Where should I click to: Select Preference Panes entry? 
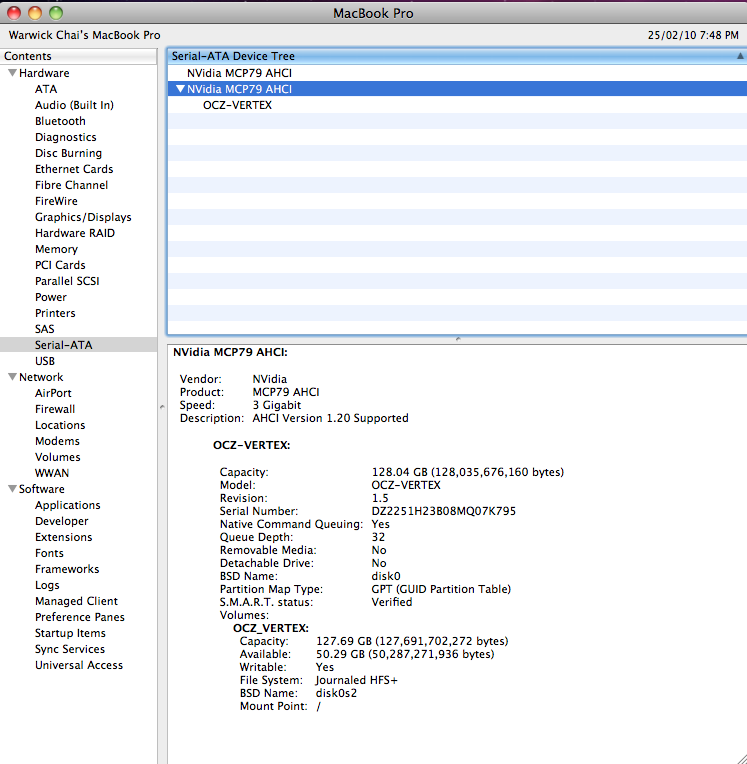79,617
